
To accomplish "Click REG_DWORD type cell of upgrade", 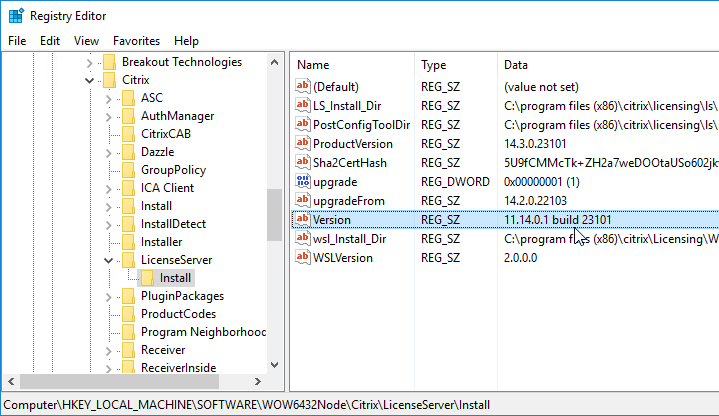I will (455, 182).
